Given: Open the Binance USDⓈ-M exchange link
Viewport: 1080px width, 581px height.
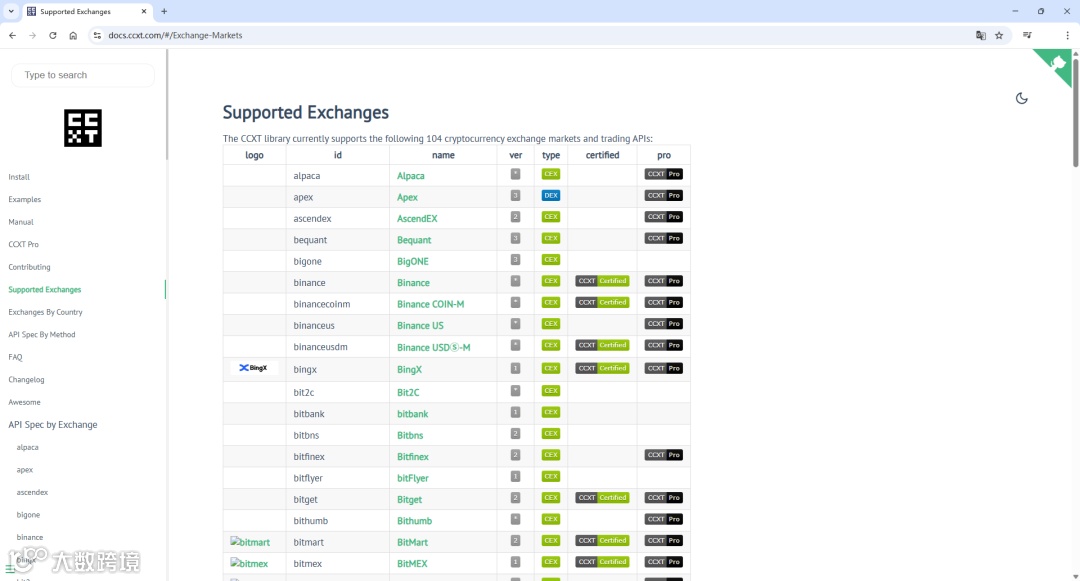Looking at the screenshot, I should 433,347.
